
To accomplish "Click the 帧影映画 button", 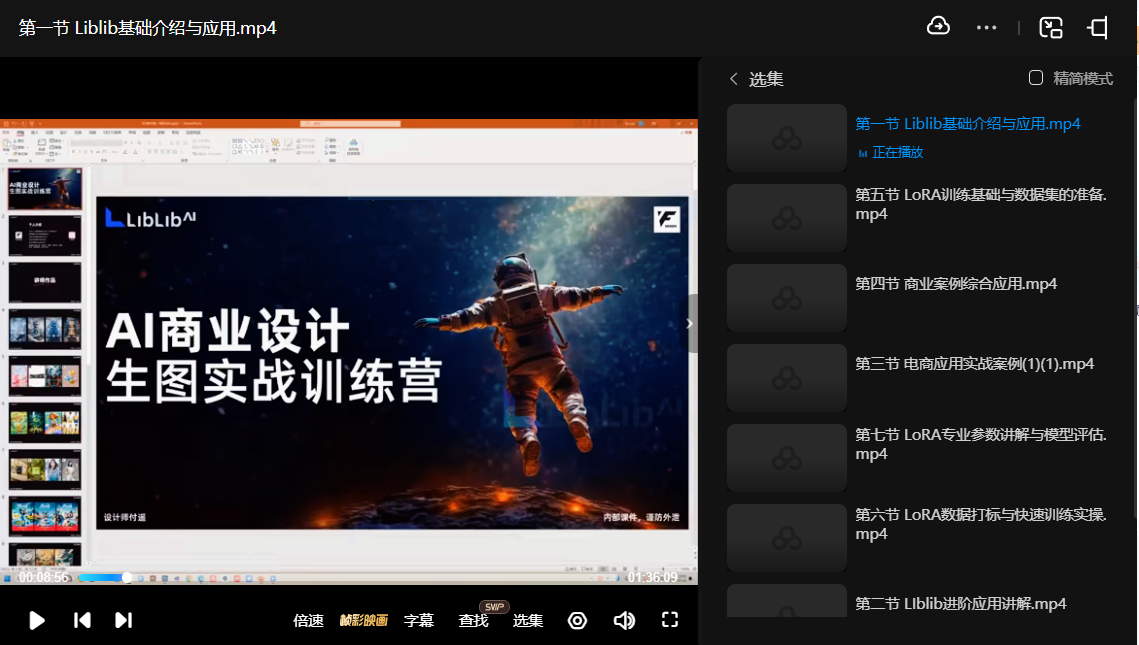I will (364, 620).
